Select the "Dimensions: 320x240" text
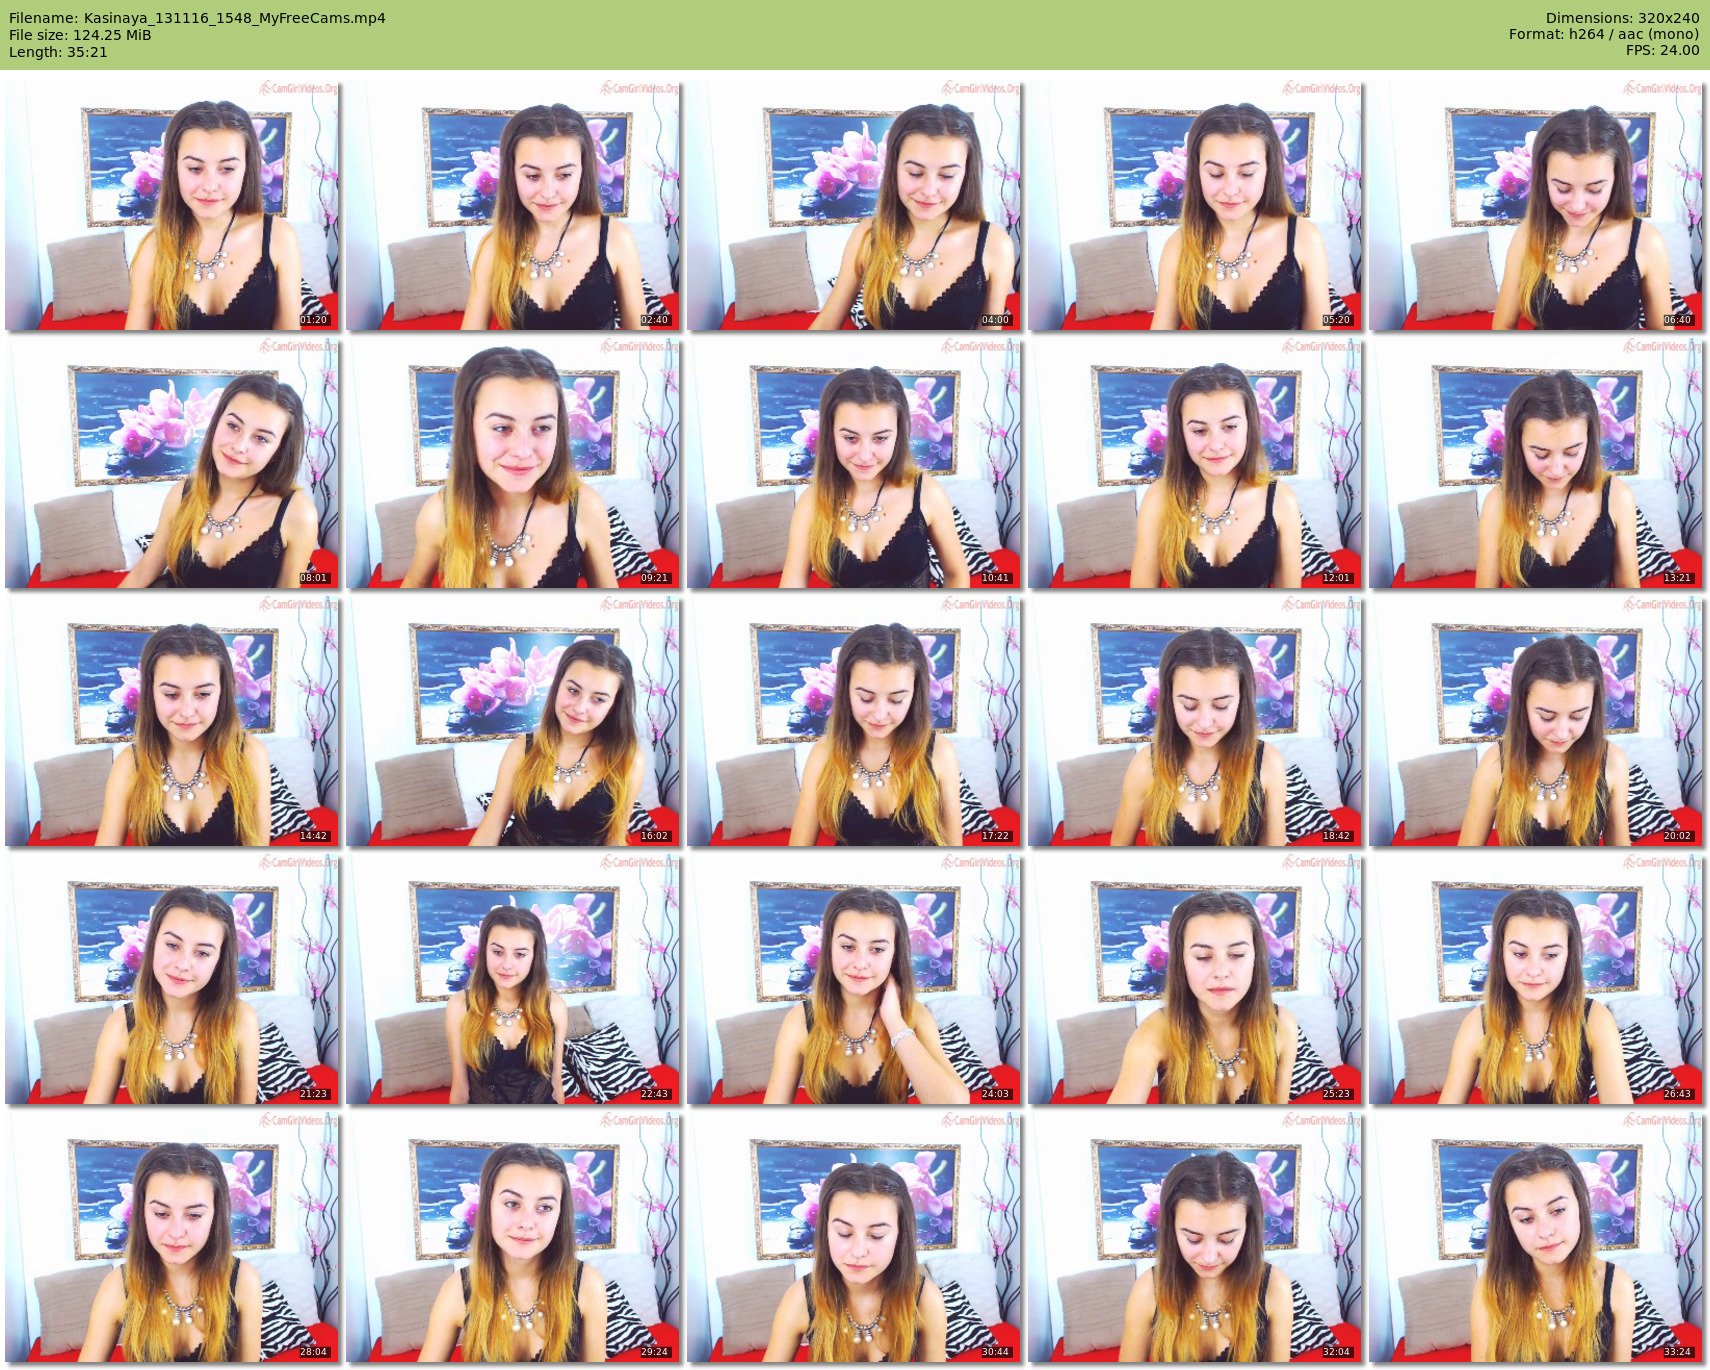Screen dimensions: 1710x1370 coord(1622,18)
